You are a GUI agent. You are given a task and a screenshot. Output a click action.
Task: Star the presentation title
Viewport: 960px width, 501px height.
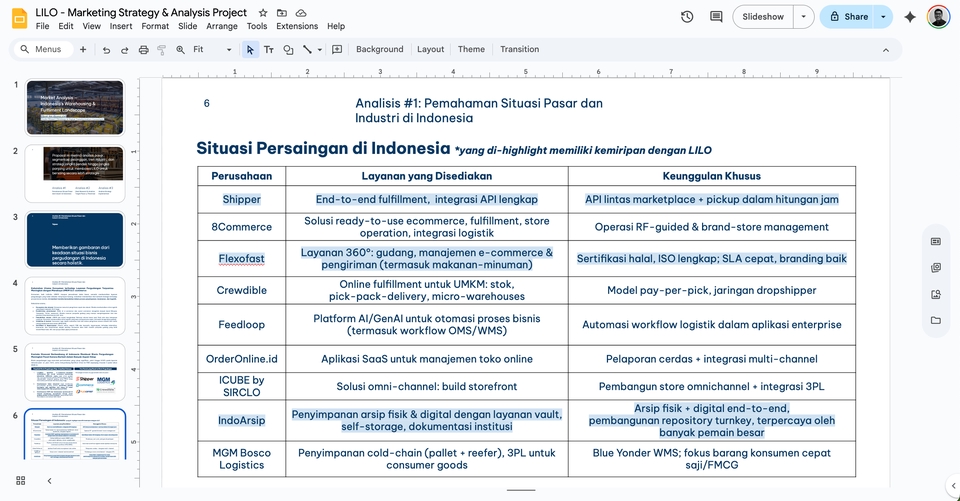click(261, 12)
